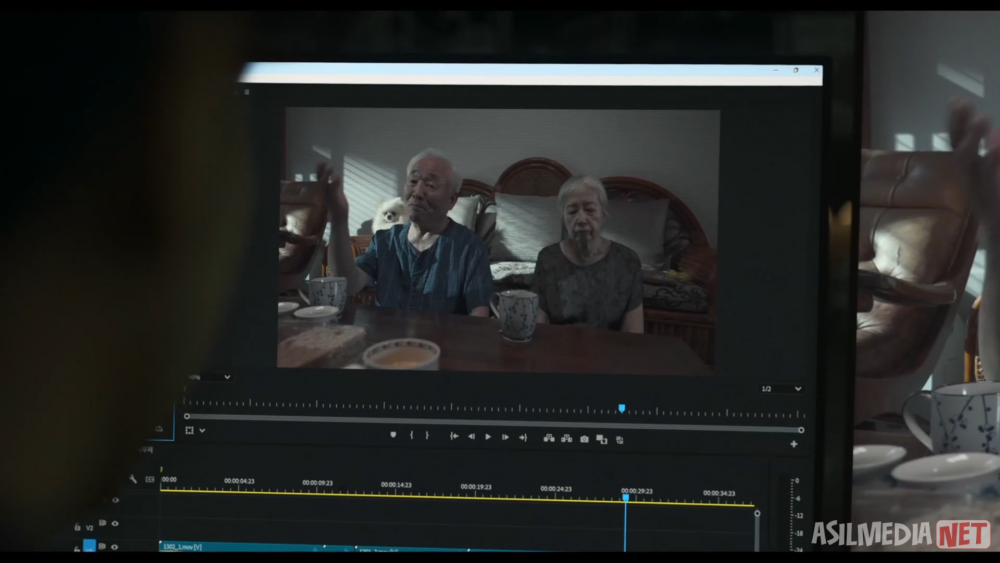Toggle the V1 source patching button
This screenshot has width=1000, height=563.
pos(89,546)
